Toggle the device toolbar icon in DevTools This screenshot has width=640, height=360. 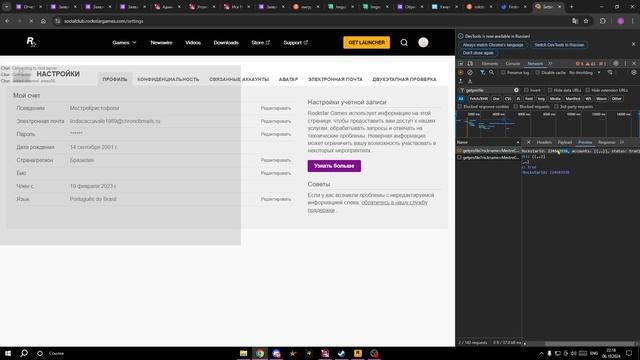point(470,64)
